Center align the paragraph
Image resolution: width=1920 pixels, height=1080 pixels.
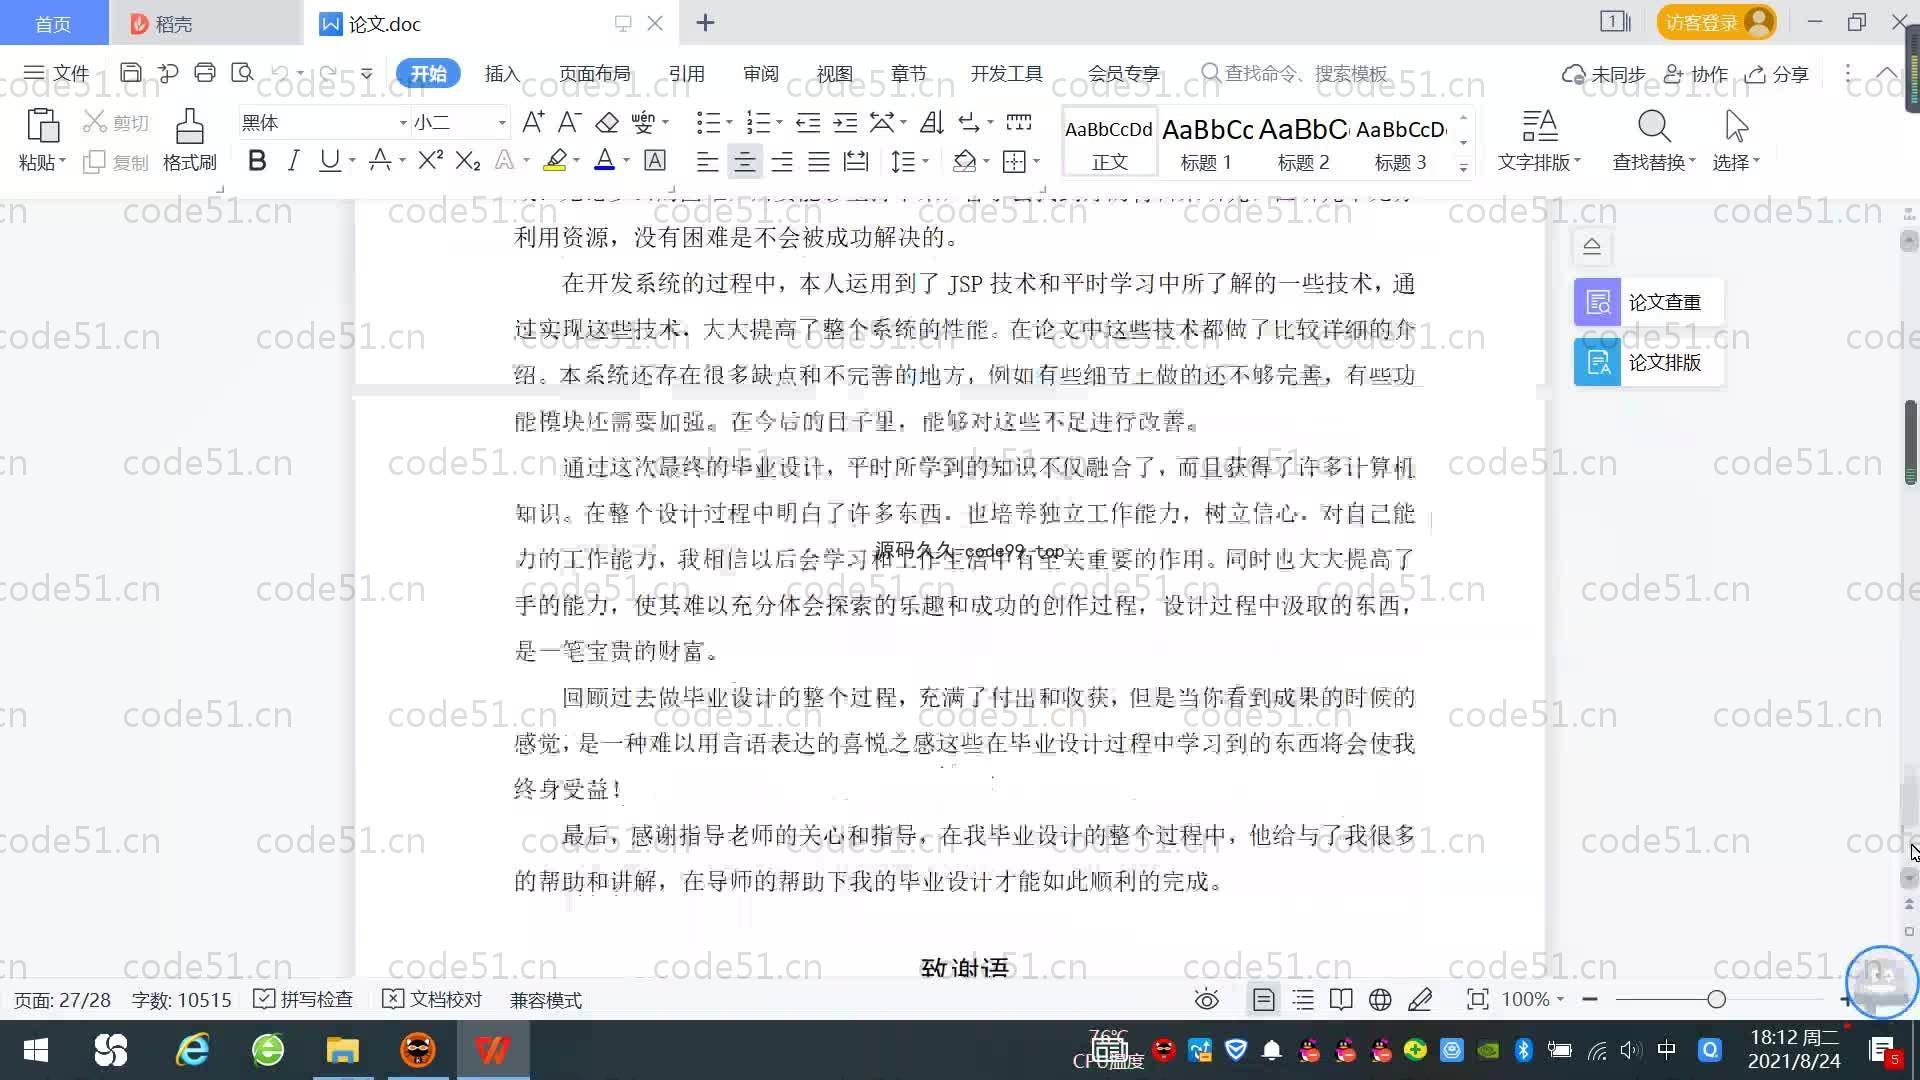744,161
